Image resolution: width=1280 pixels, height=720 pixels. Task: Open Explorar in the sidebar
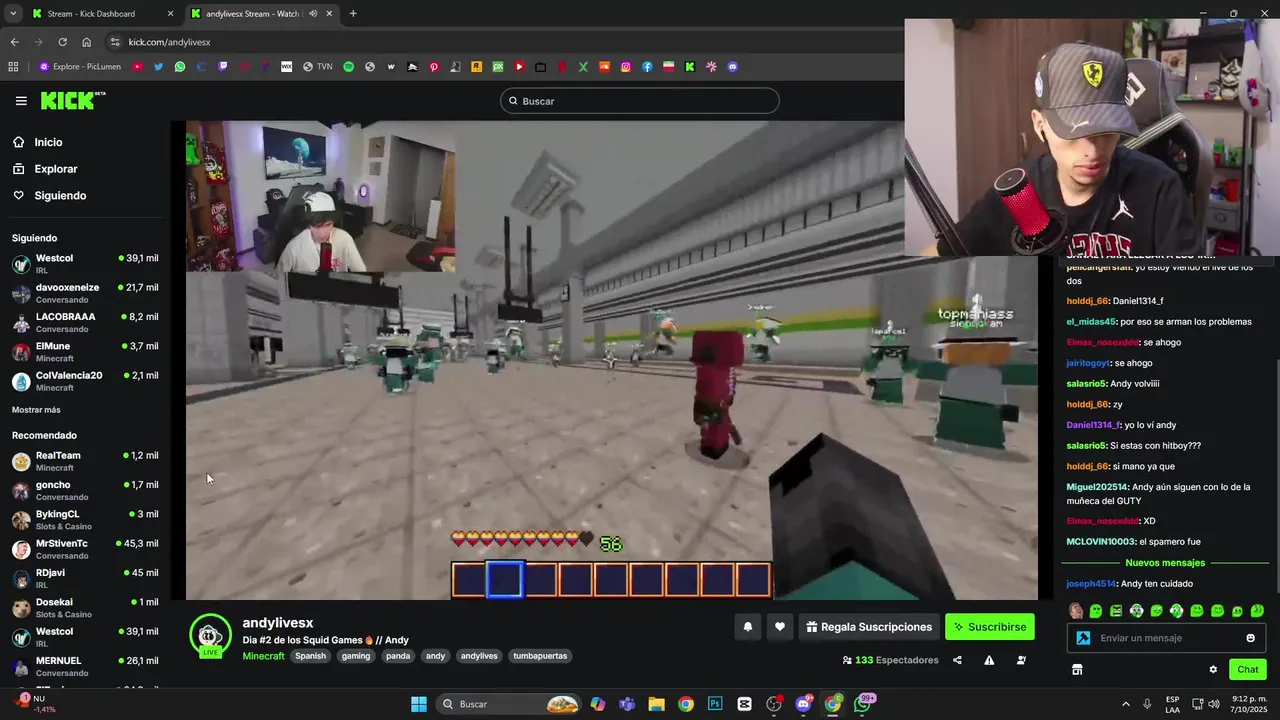(55, 169)
